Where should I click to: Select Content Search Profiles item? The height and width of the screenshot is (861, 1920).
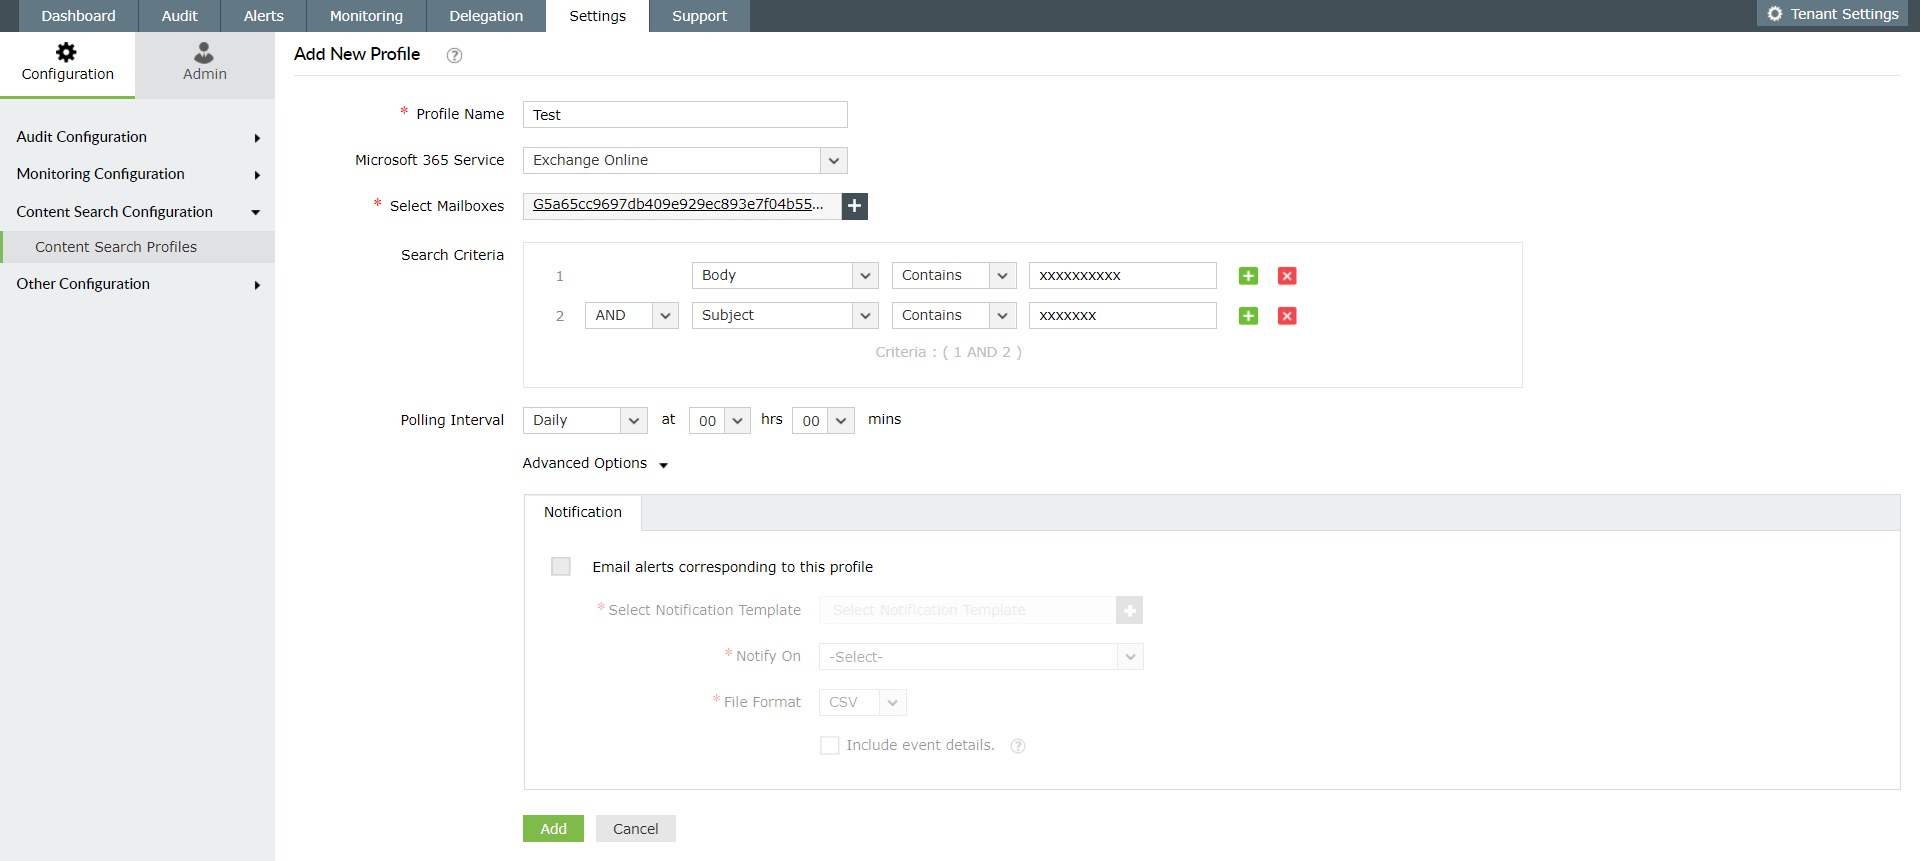137,247
